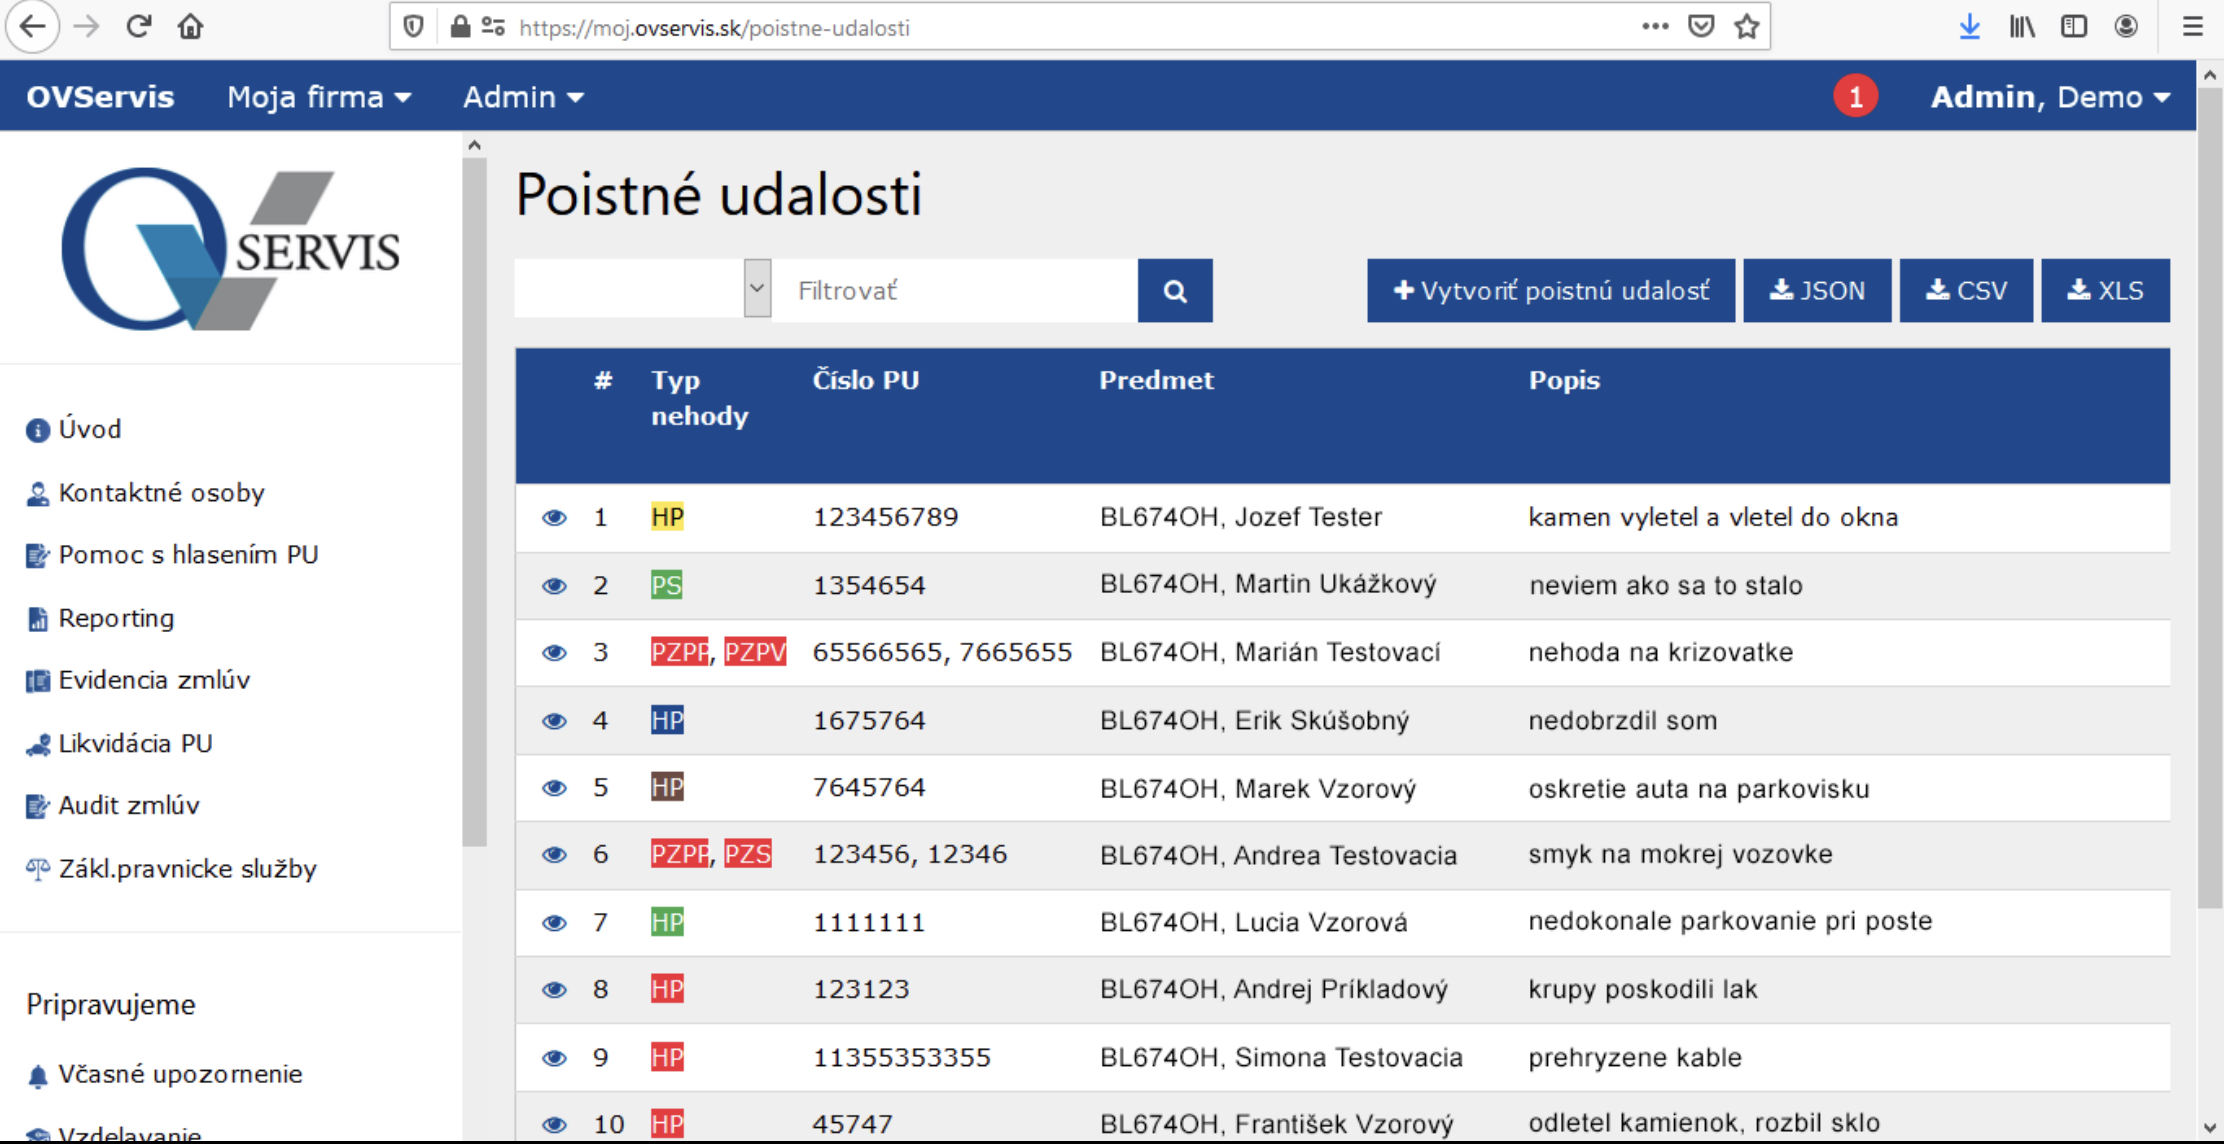Open Úvod in the sidebar
2224x1144 pixels.
point(74,429)
